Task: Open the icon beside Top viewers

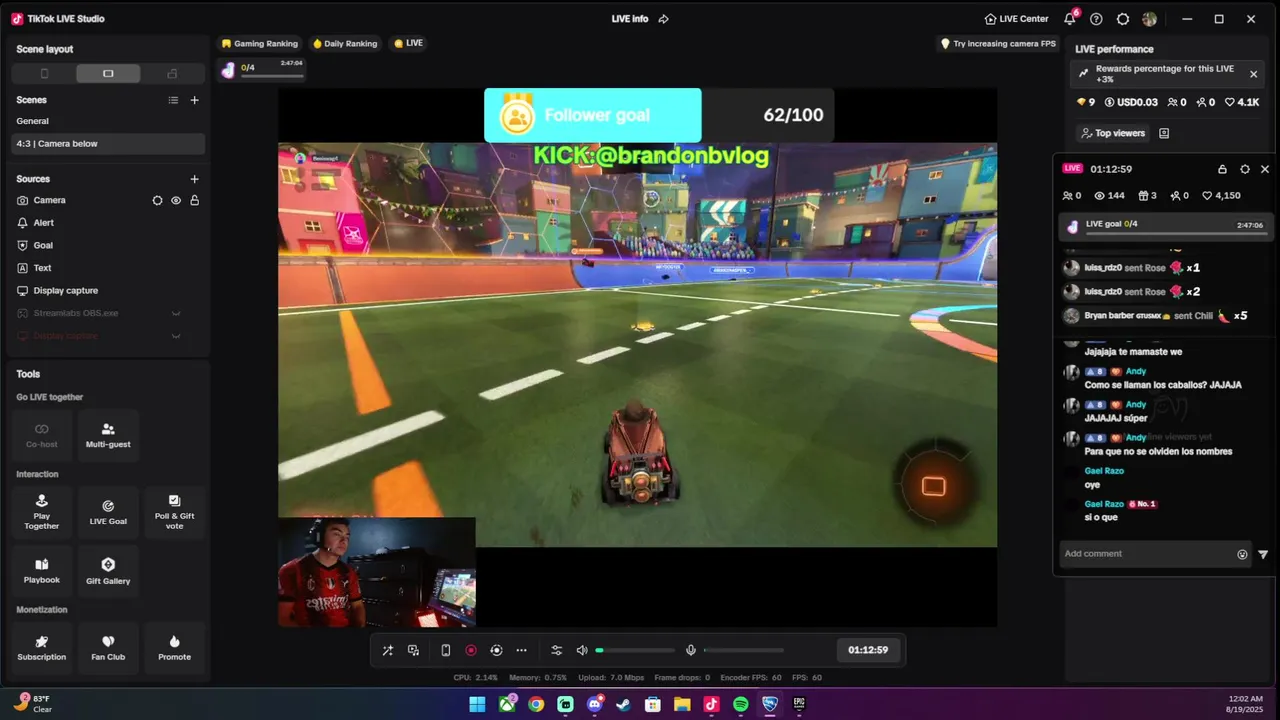Action: 1164,133
